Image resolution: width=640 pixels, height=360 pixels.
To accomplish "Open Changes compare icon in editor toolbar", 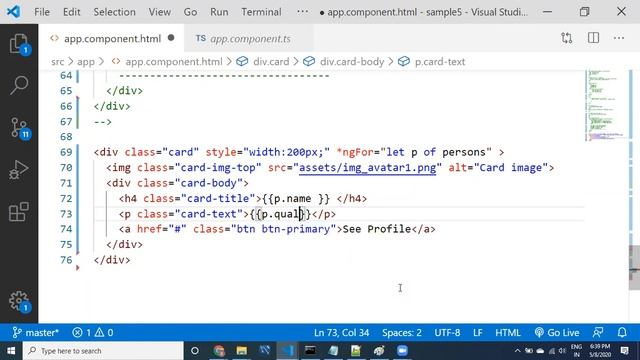I will tap(567, 38).
